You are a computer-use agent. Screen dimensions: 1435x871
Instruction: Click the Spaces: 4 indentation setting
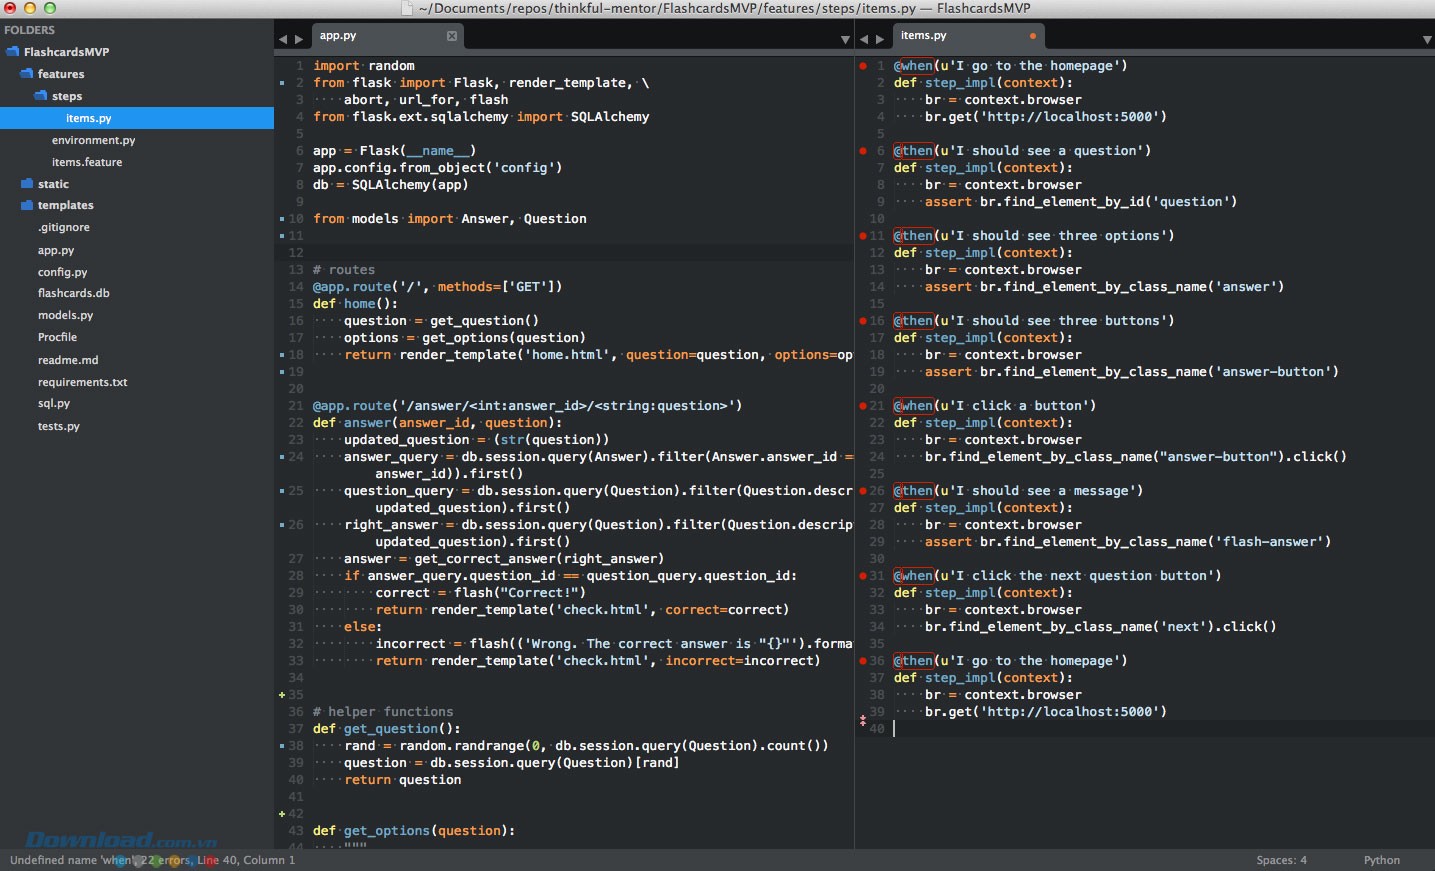(x=1281, y=860)
